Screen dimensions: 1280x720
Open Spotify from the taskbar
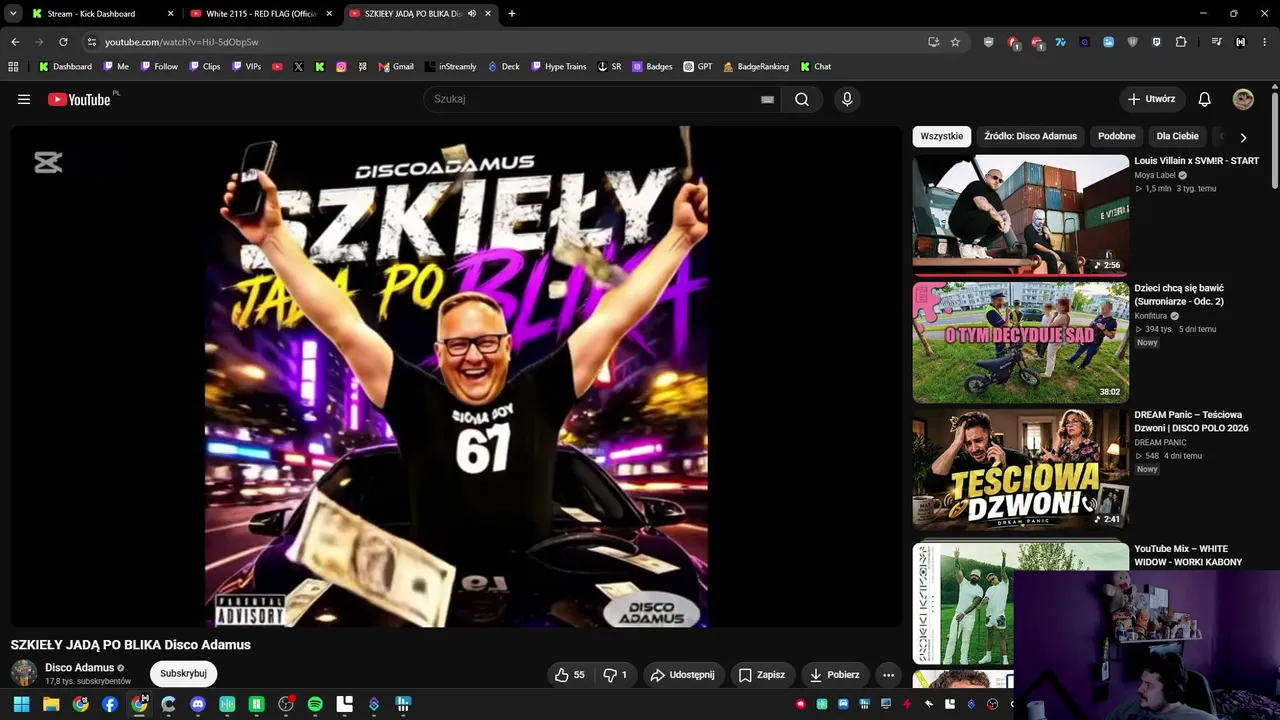[x=315, y=704]
